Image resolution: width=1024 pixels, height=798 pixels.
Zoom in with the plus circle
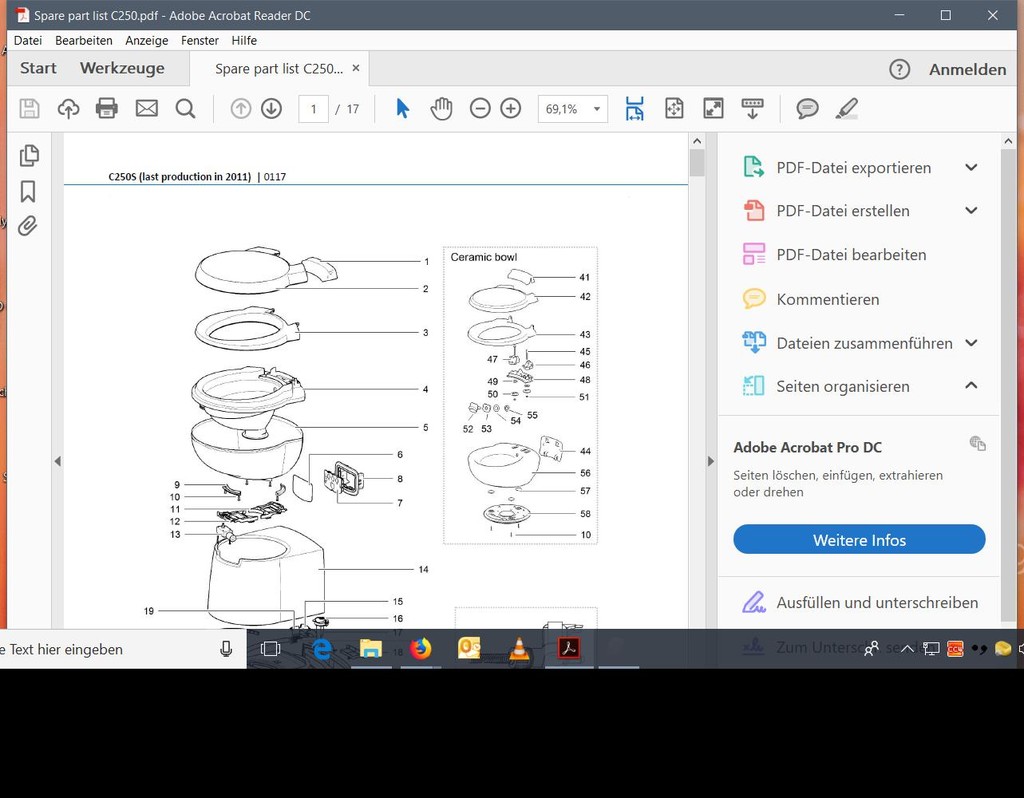point(511,108)
